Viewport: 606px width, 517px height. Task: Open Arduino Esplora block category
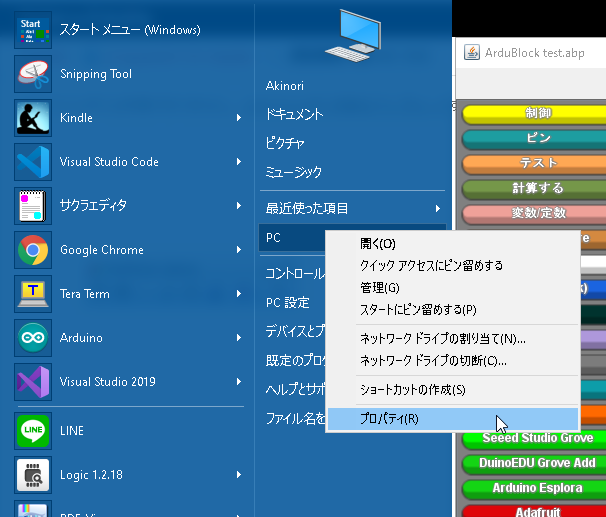pos(534,488)
